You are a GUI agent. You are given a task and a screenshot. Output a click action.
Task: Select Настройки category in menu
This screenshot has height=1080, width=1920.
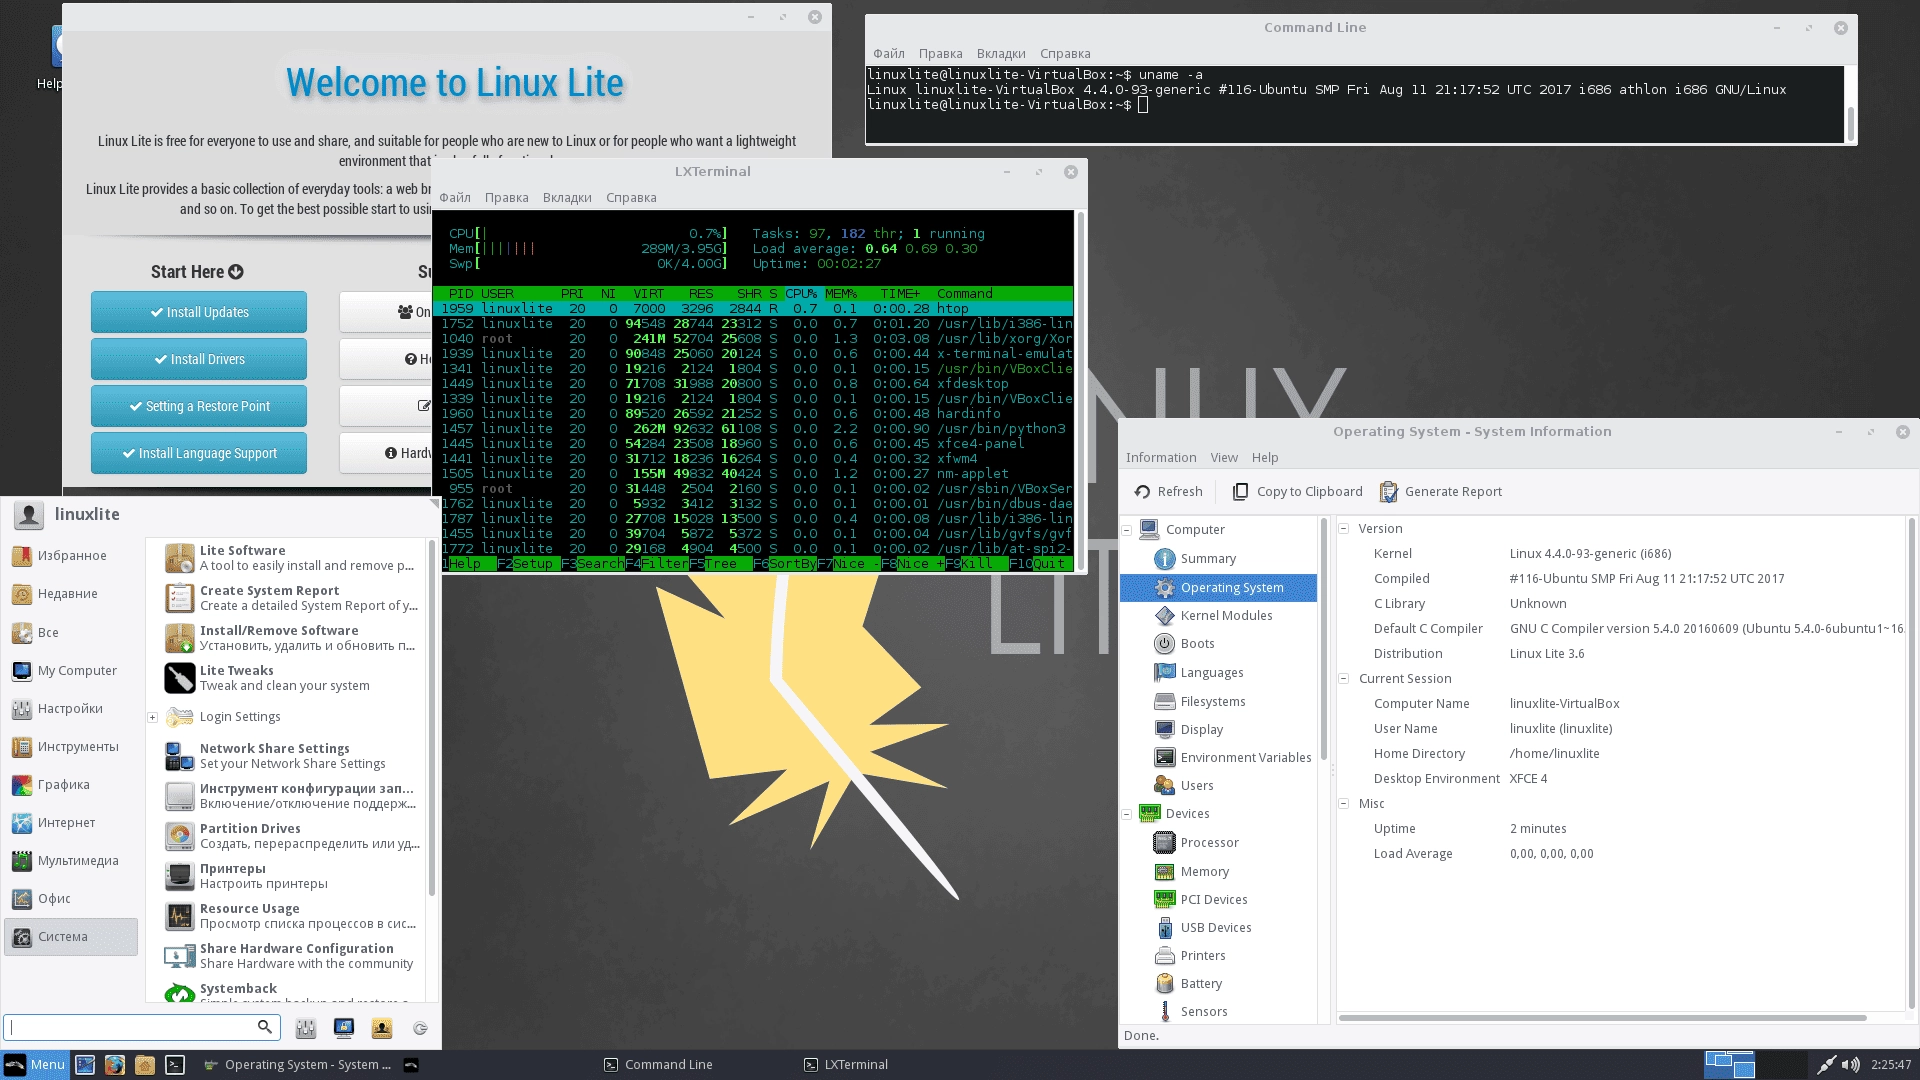[70, 709]
